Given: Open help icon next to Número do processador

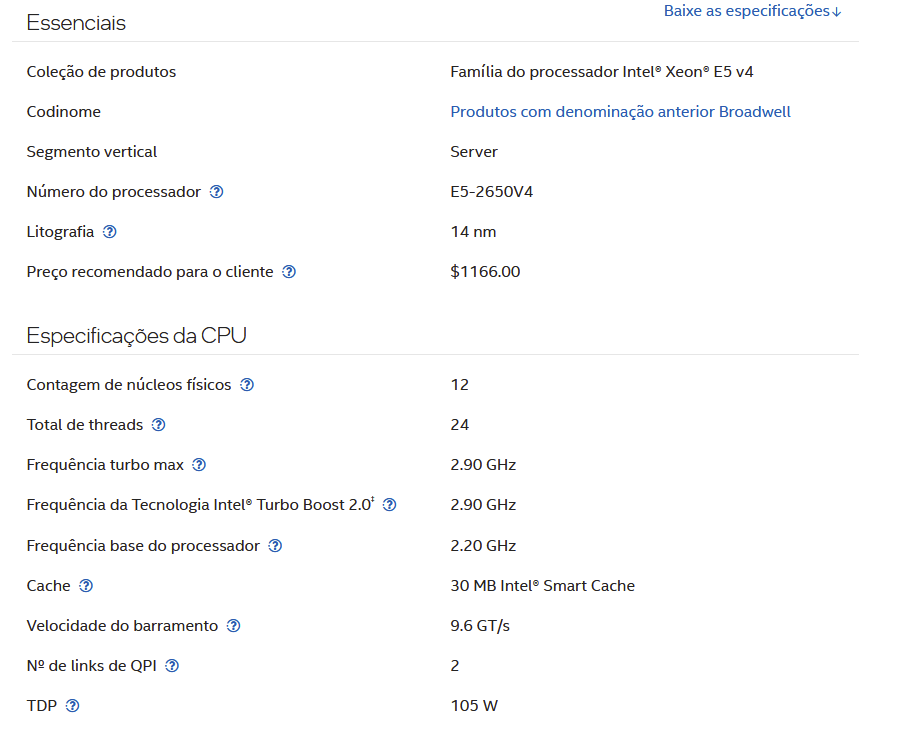Looking at the screenshot, I should click(216, 192).
